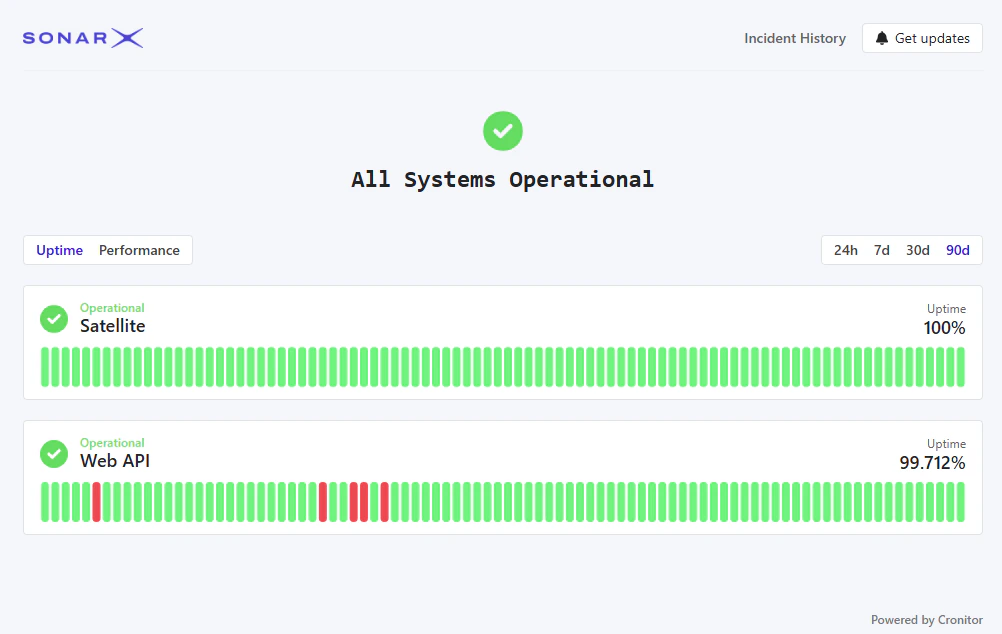Click the Web API green check icon

click(x=54, y=454)
